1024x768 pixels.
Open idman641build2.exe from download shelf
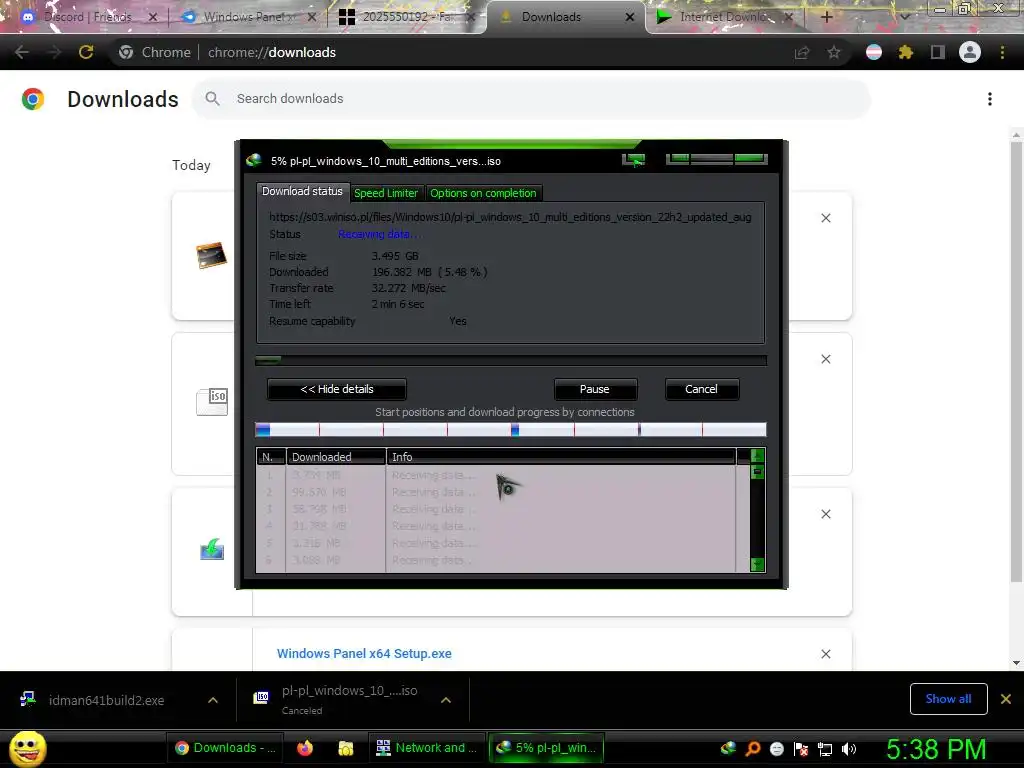click(106, 700)
